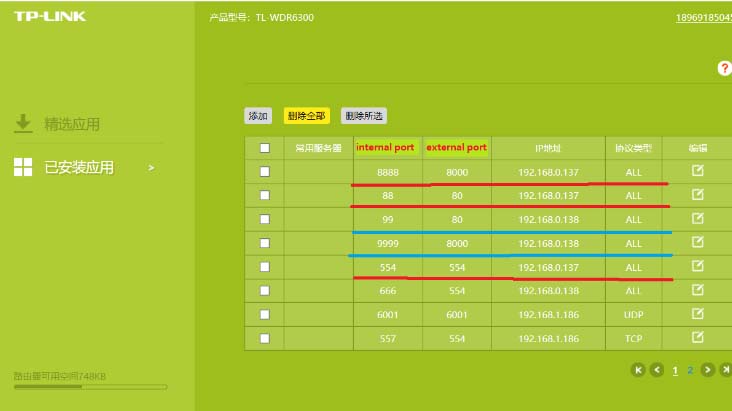
Task: Go to first page of the table
Action: [638, 370]
